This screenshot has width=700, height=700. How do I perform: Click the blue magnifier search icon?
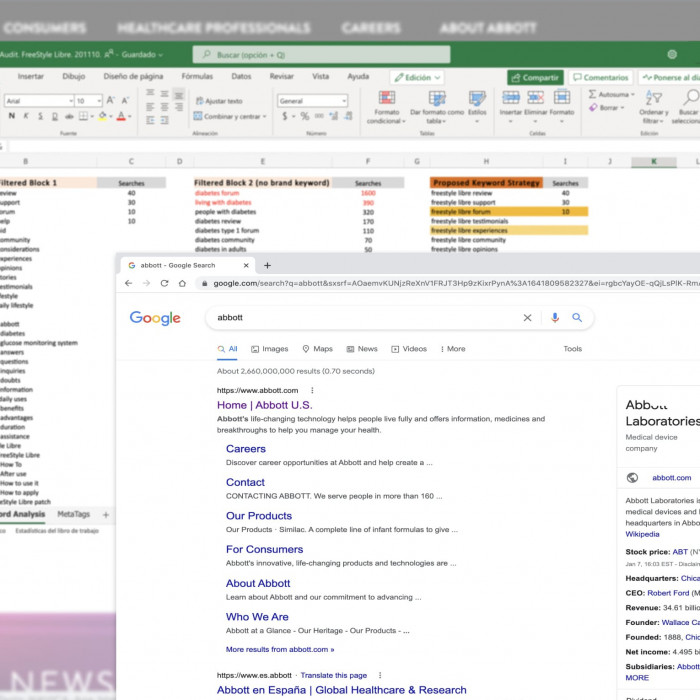coord(577,318)
